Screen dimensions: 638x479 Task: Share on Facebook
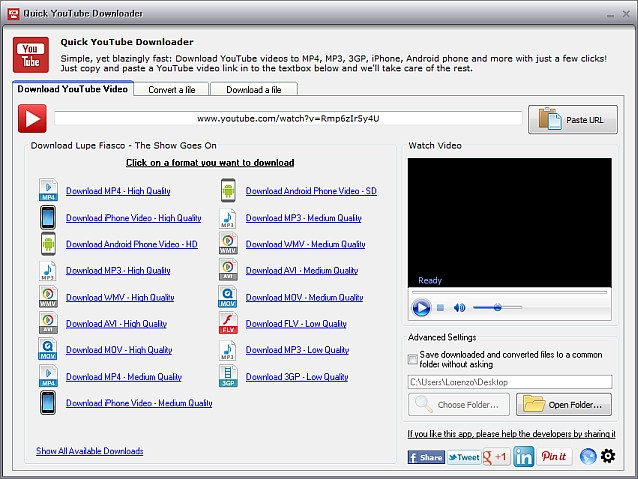pyautogui.click(x=426, y=457)
